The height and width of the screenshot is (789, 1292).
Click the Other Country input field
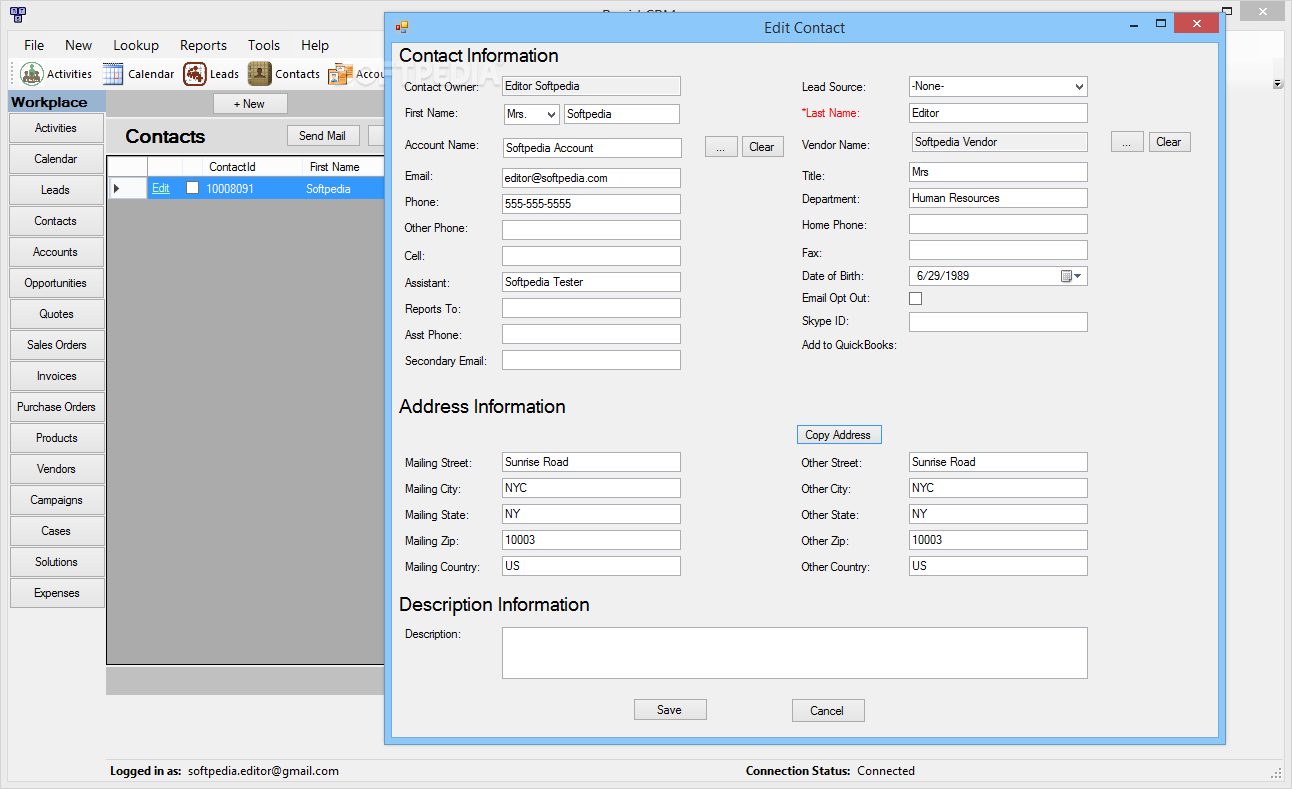(x=998, y=566)
